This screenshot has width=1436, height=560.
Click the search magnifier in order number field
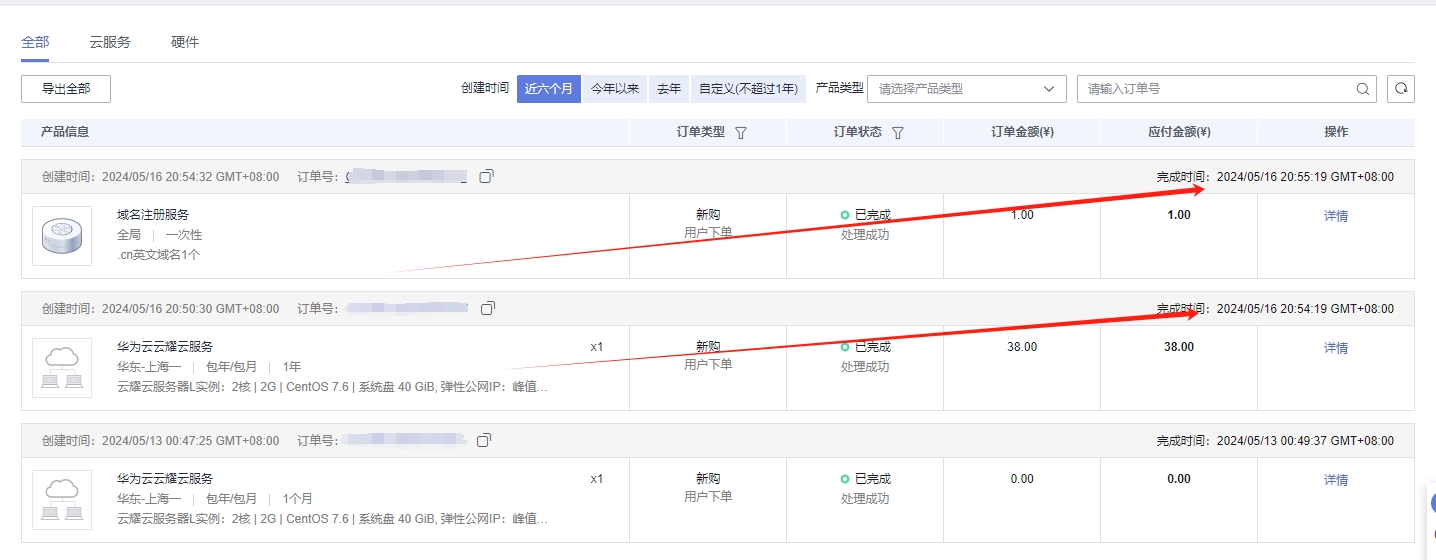click(x=1363, y=89)
